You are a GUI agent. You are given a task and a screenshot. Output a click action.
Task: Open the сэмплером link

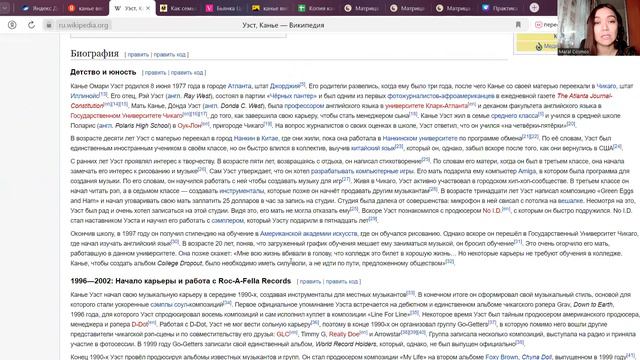[227, 220]
